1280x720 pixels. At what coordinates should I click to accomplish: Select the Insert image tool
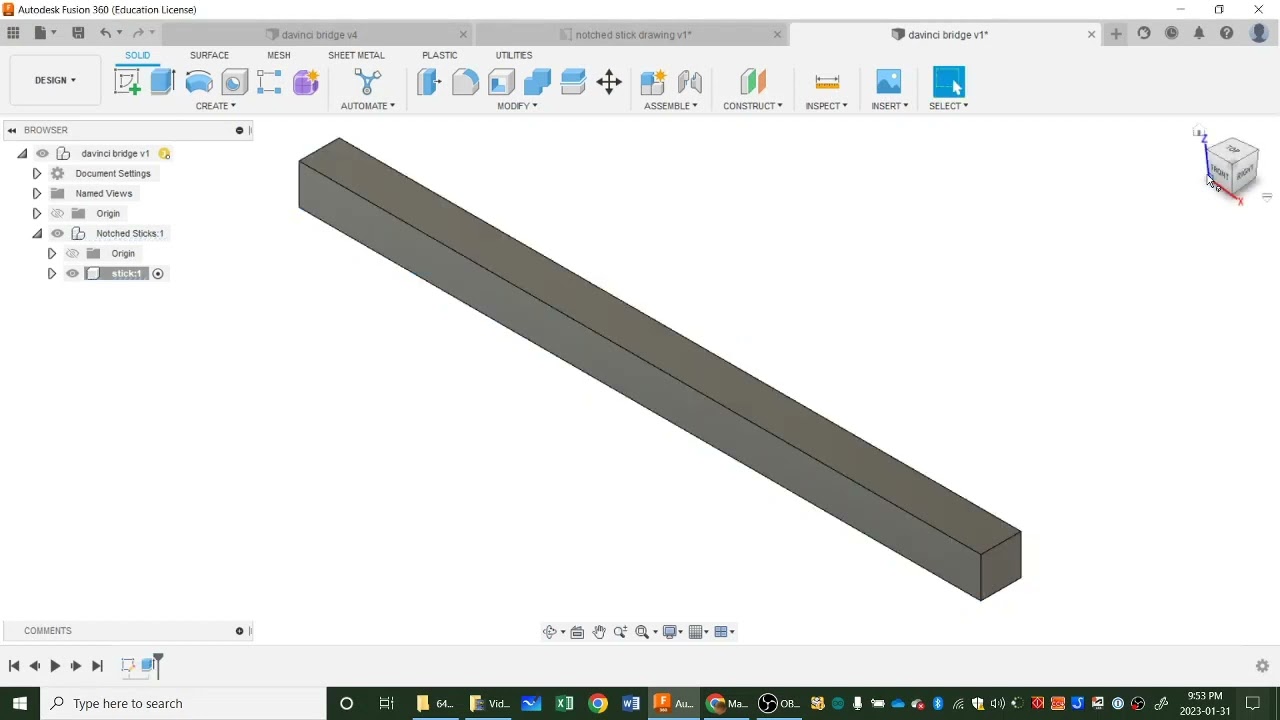point(889,82)
